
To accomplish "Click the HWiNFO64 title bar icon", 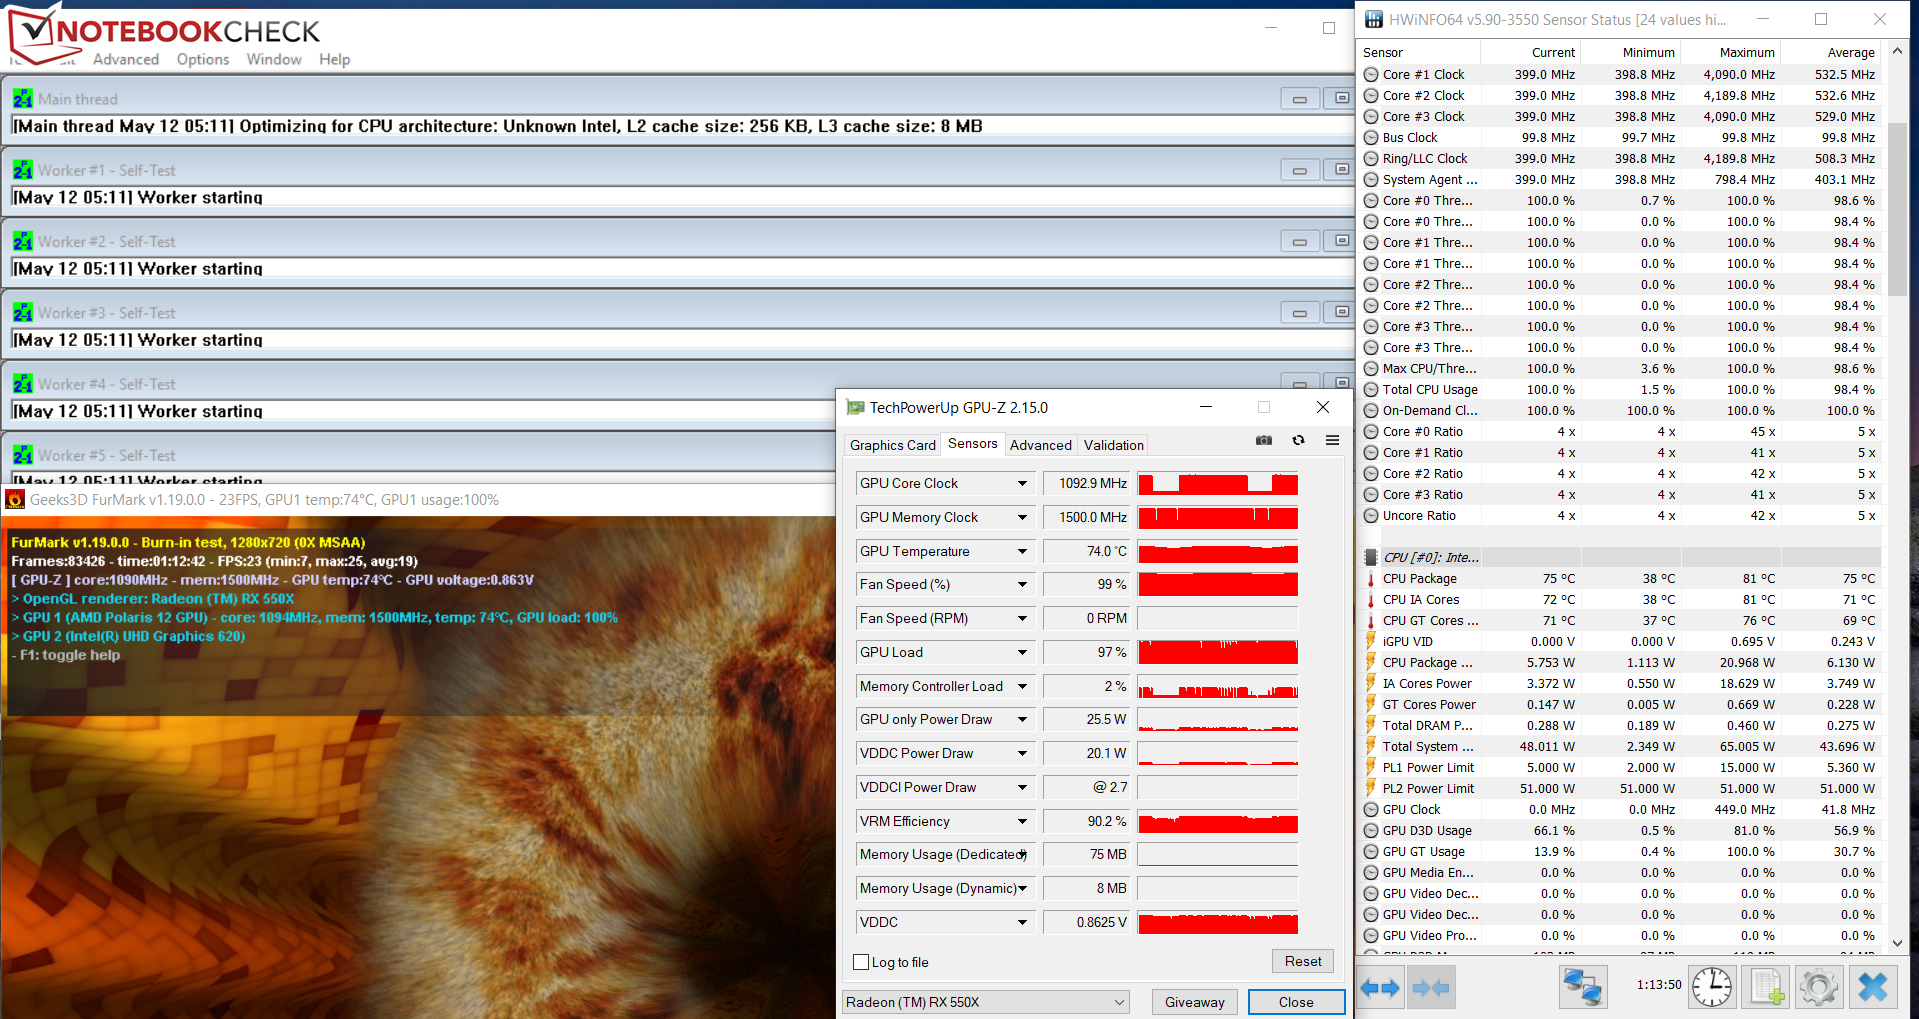I will [1374, 19].
